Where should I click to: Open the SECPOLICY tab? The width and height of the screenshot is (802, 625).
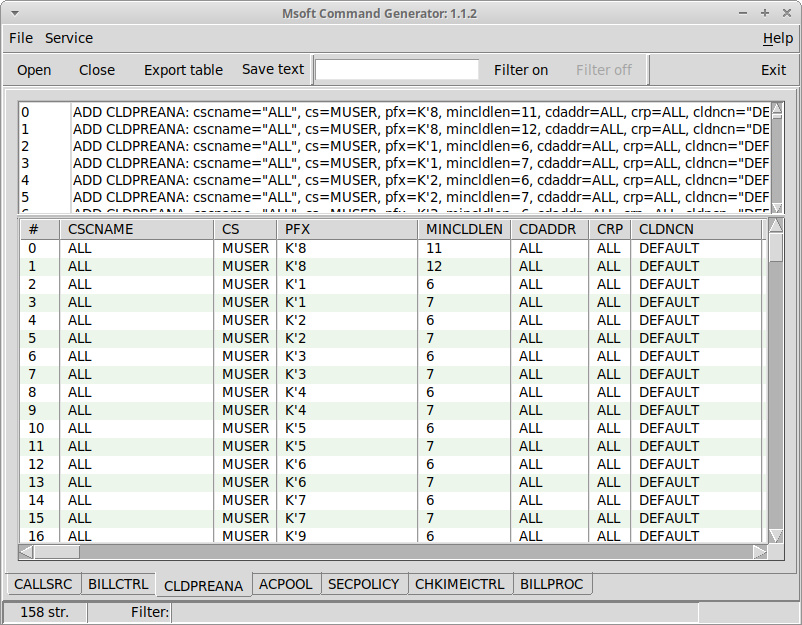tap(364, 584)
